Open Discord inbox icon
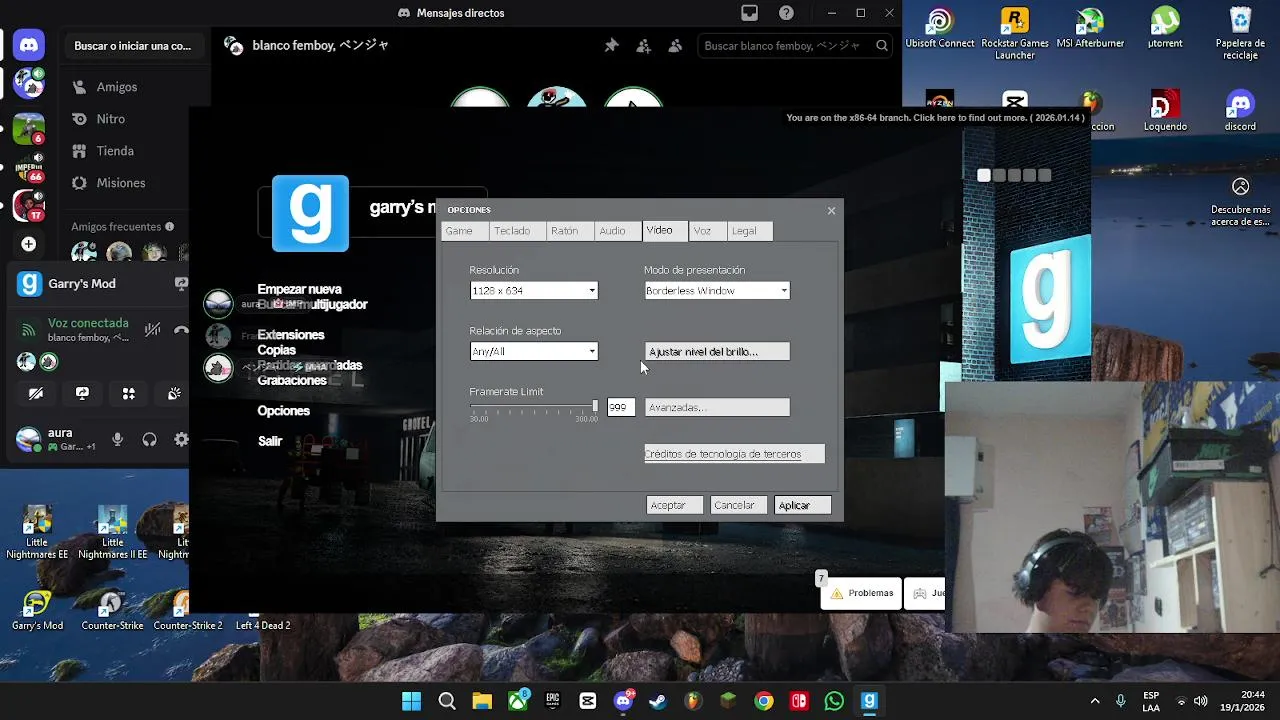The image size is (1280, 720). pos(749,13)
